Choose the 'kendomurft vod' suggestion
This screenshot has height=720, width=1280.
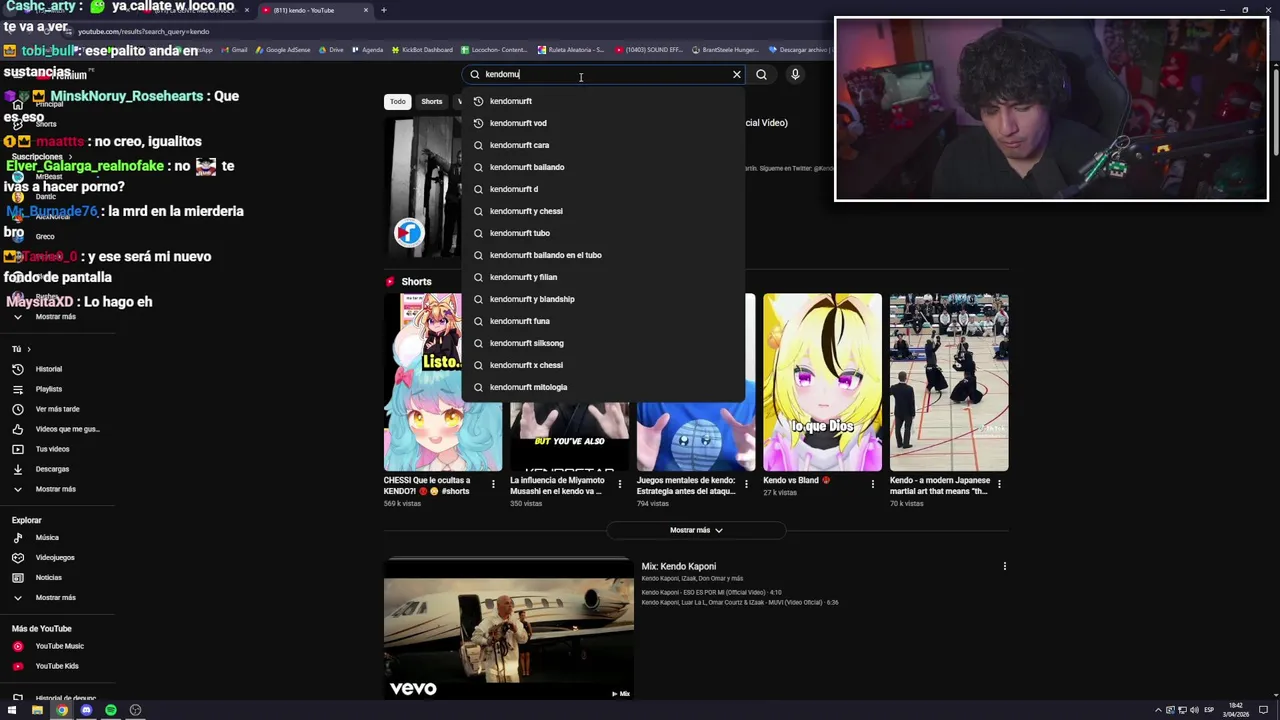tap(604, 123)
